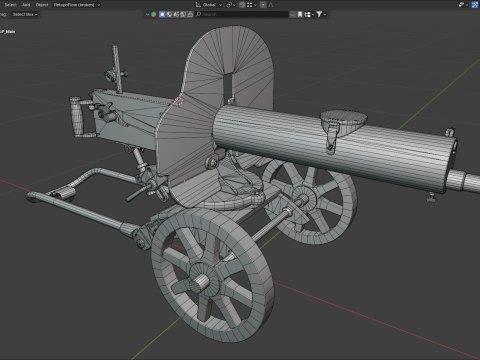Click the fifth filter icon before search
This screenshot has height=360, width=480.
coord(190,14)
